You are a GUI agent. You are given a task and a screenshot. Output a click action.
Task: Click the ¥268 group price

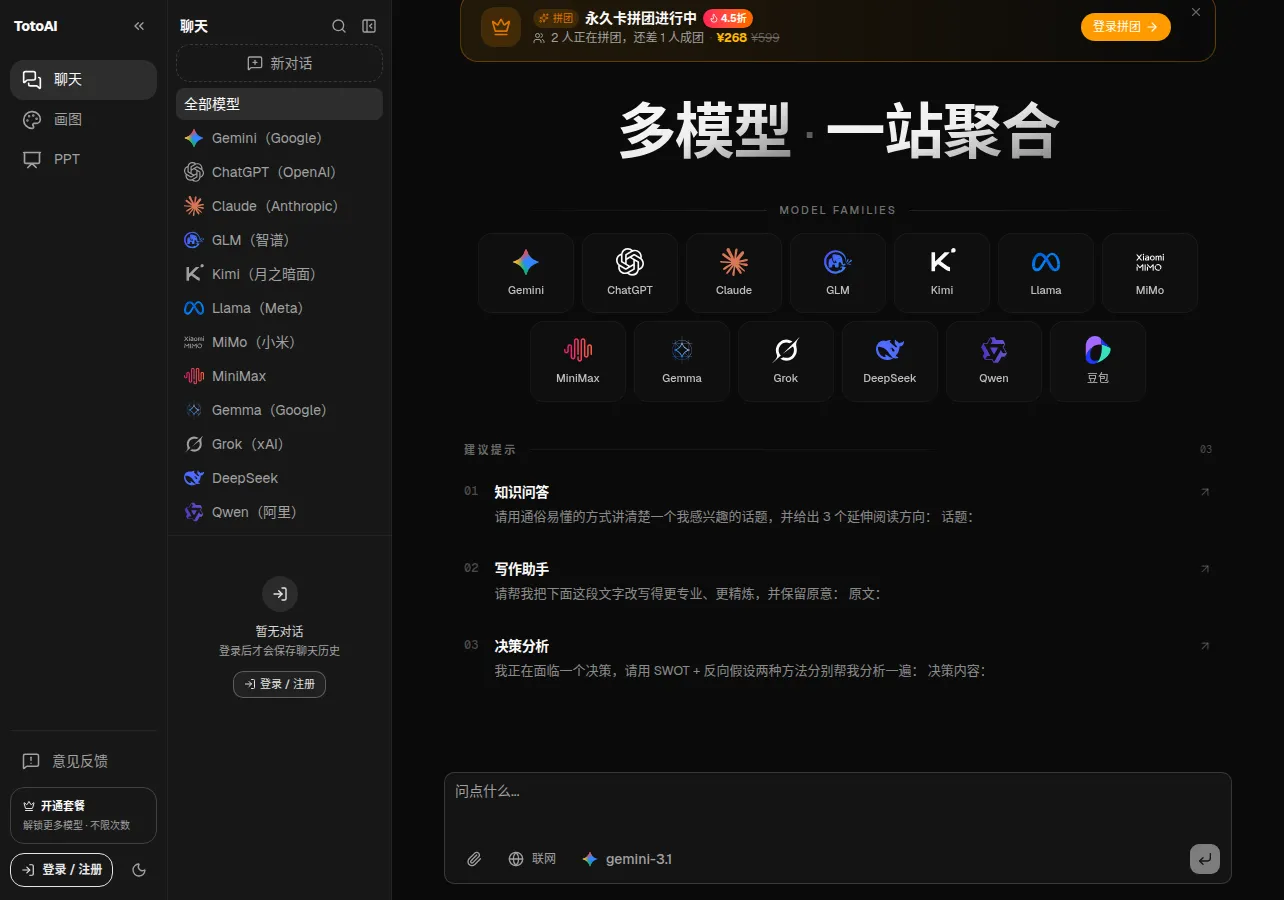732,38
